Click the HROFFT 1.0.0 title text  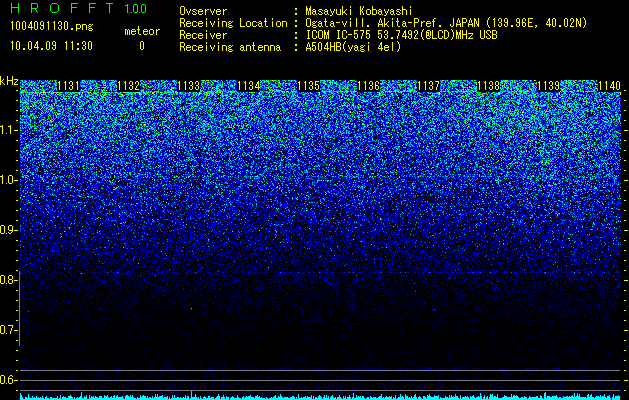(x=79, y=8)
